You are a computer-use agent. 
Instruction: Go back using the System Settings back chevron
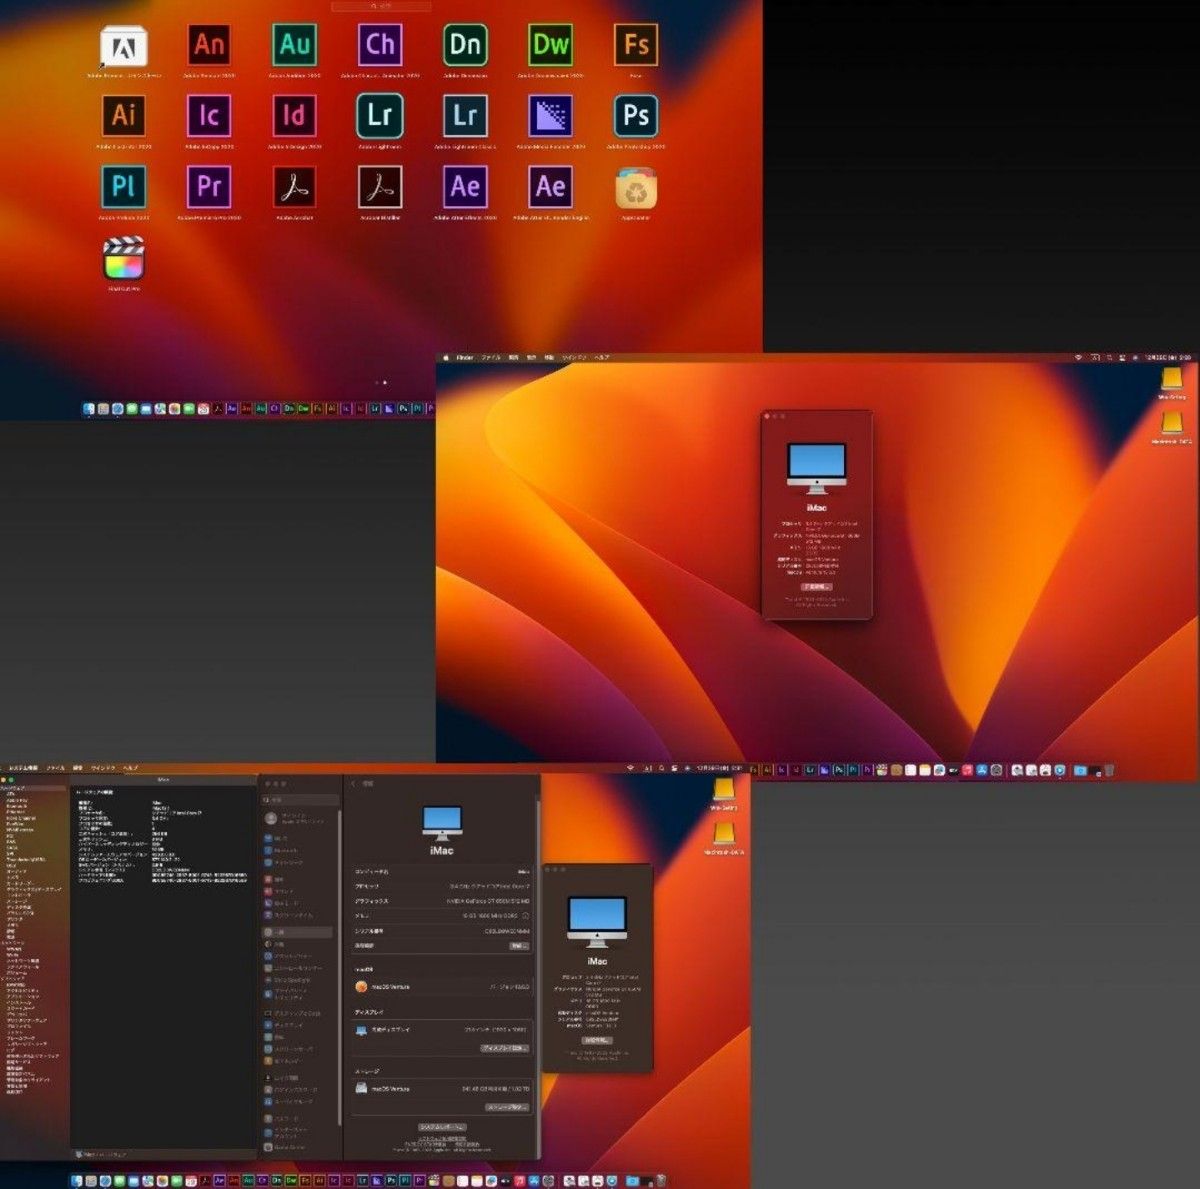coord(354,784)
